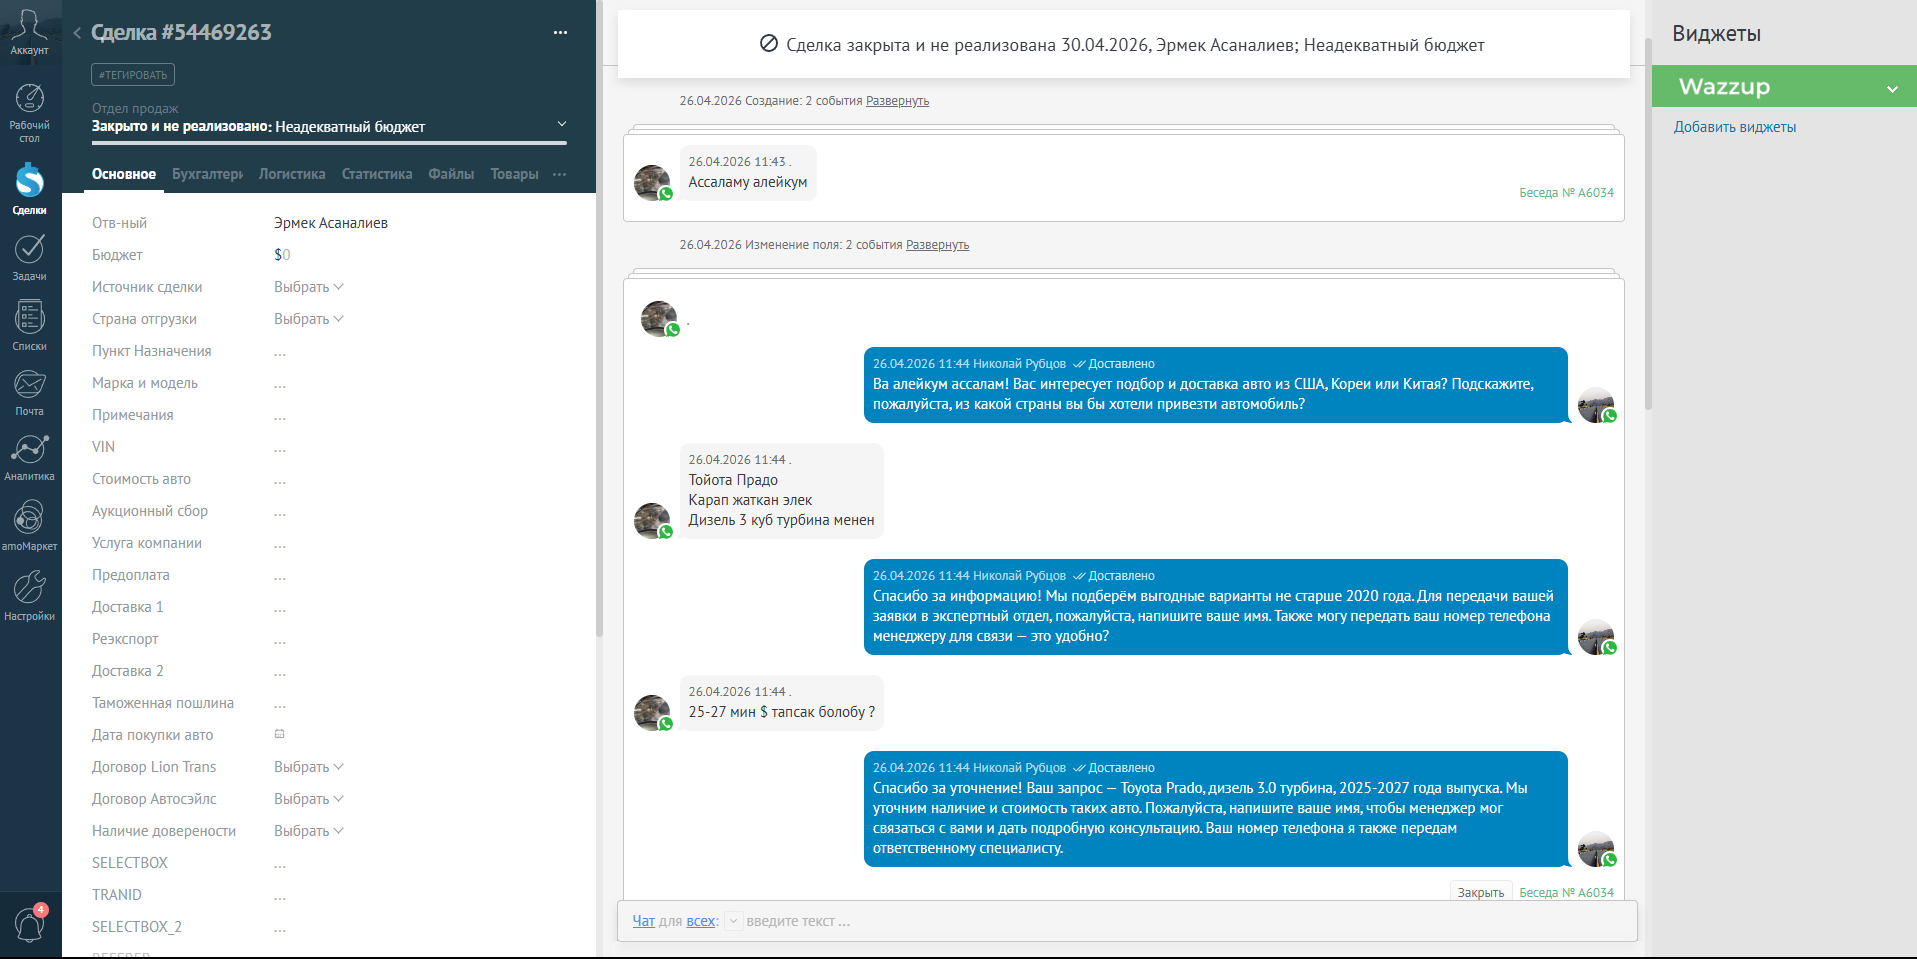Open Страна отгрузки Выбрать dropdown

308,319
